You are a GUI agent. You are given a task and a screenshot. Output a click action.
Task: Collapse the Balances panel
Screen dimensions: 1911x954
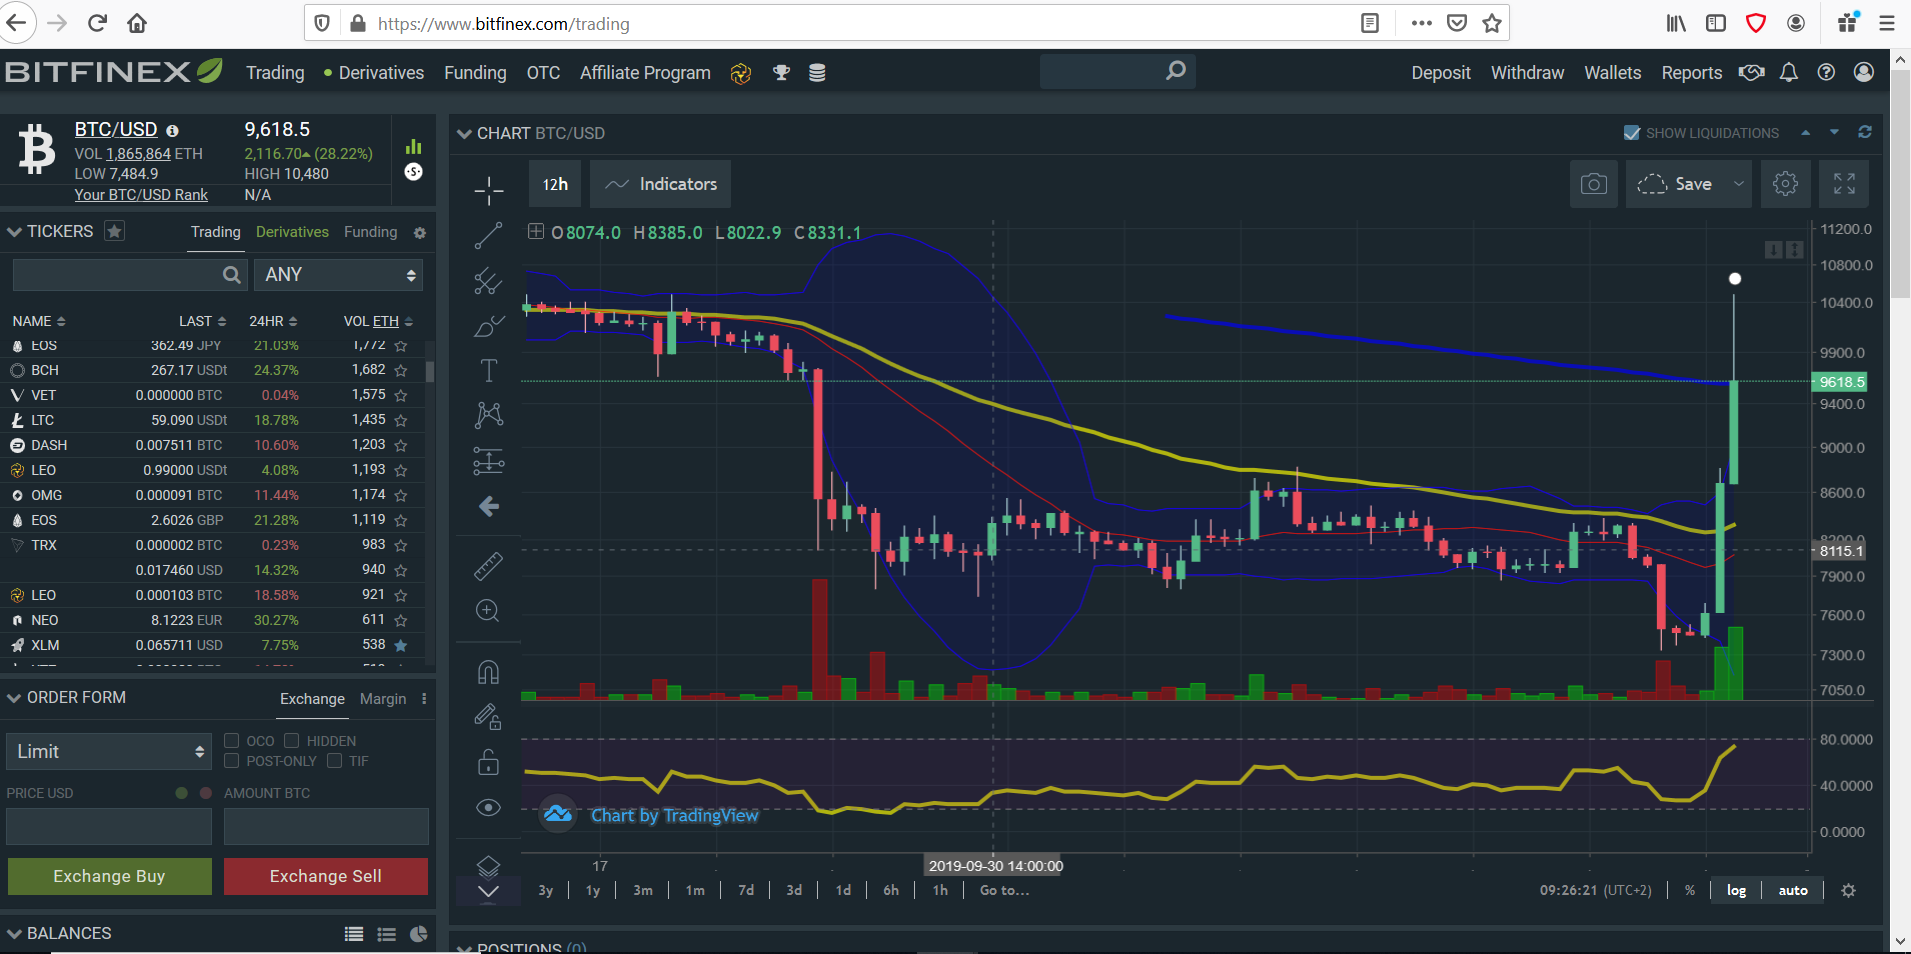14,934
